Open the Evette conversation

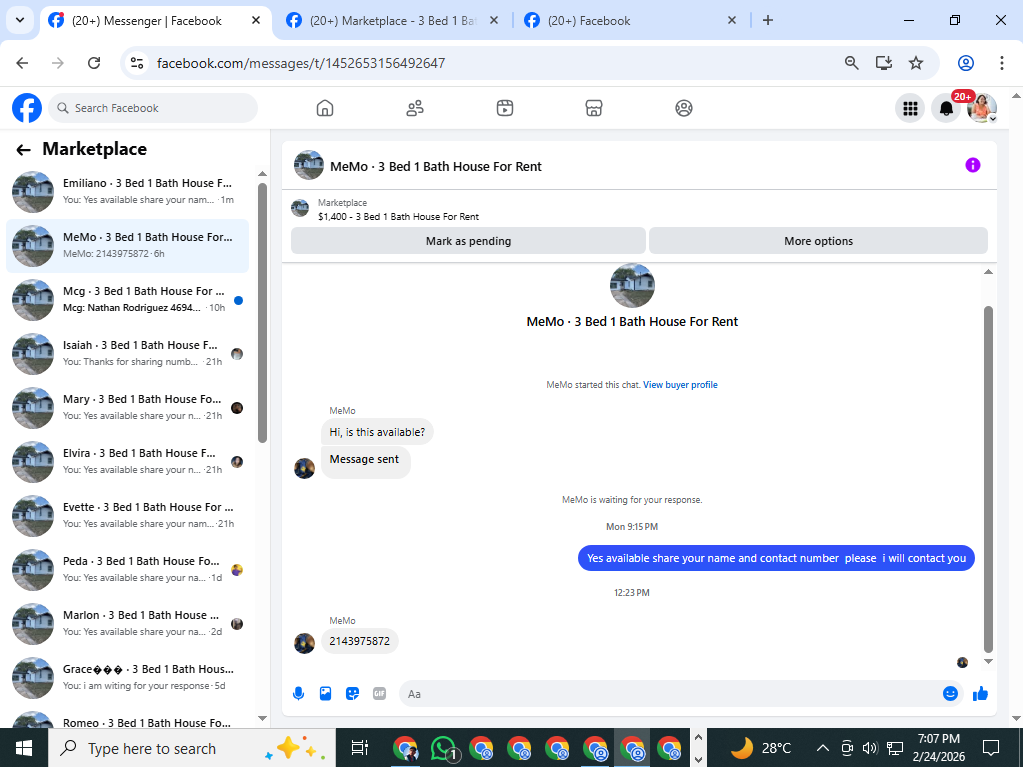pyautogui.click(x=127, y=516)
